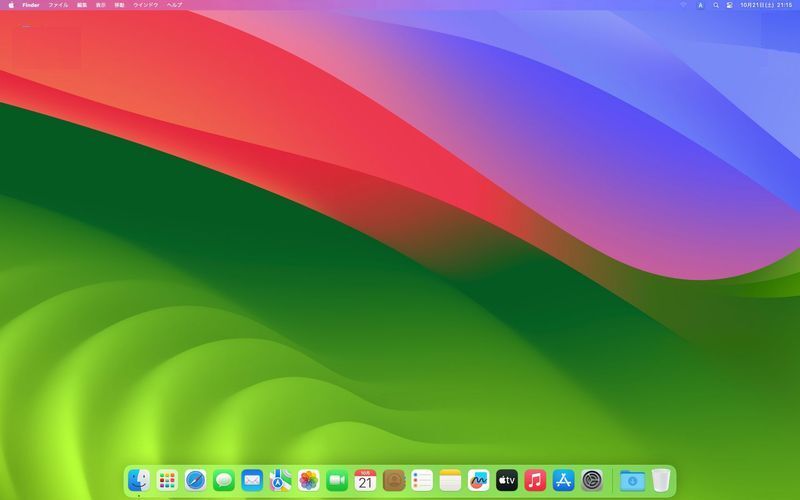Open Control Center in menu bar

(x=729, y=5)
